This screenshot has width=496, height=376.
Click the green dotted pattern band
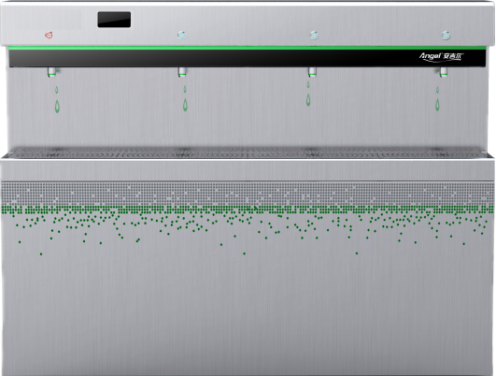247,210
